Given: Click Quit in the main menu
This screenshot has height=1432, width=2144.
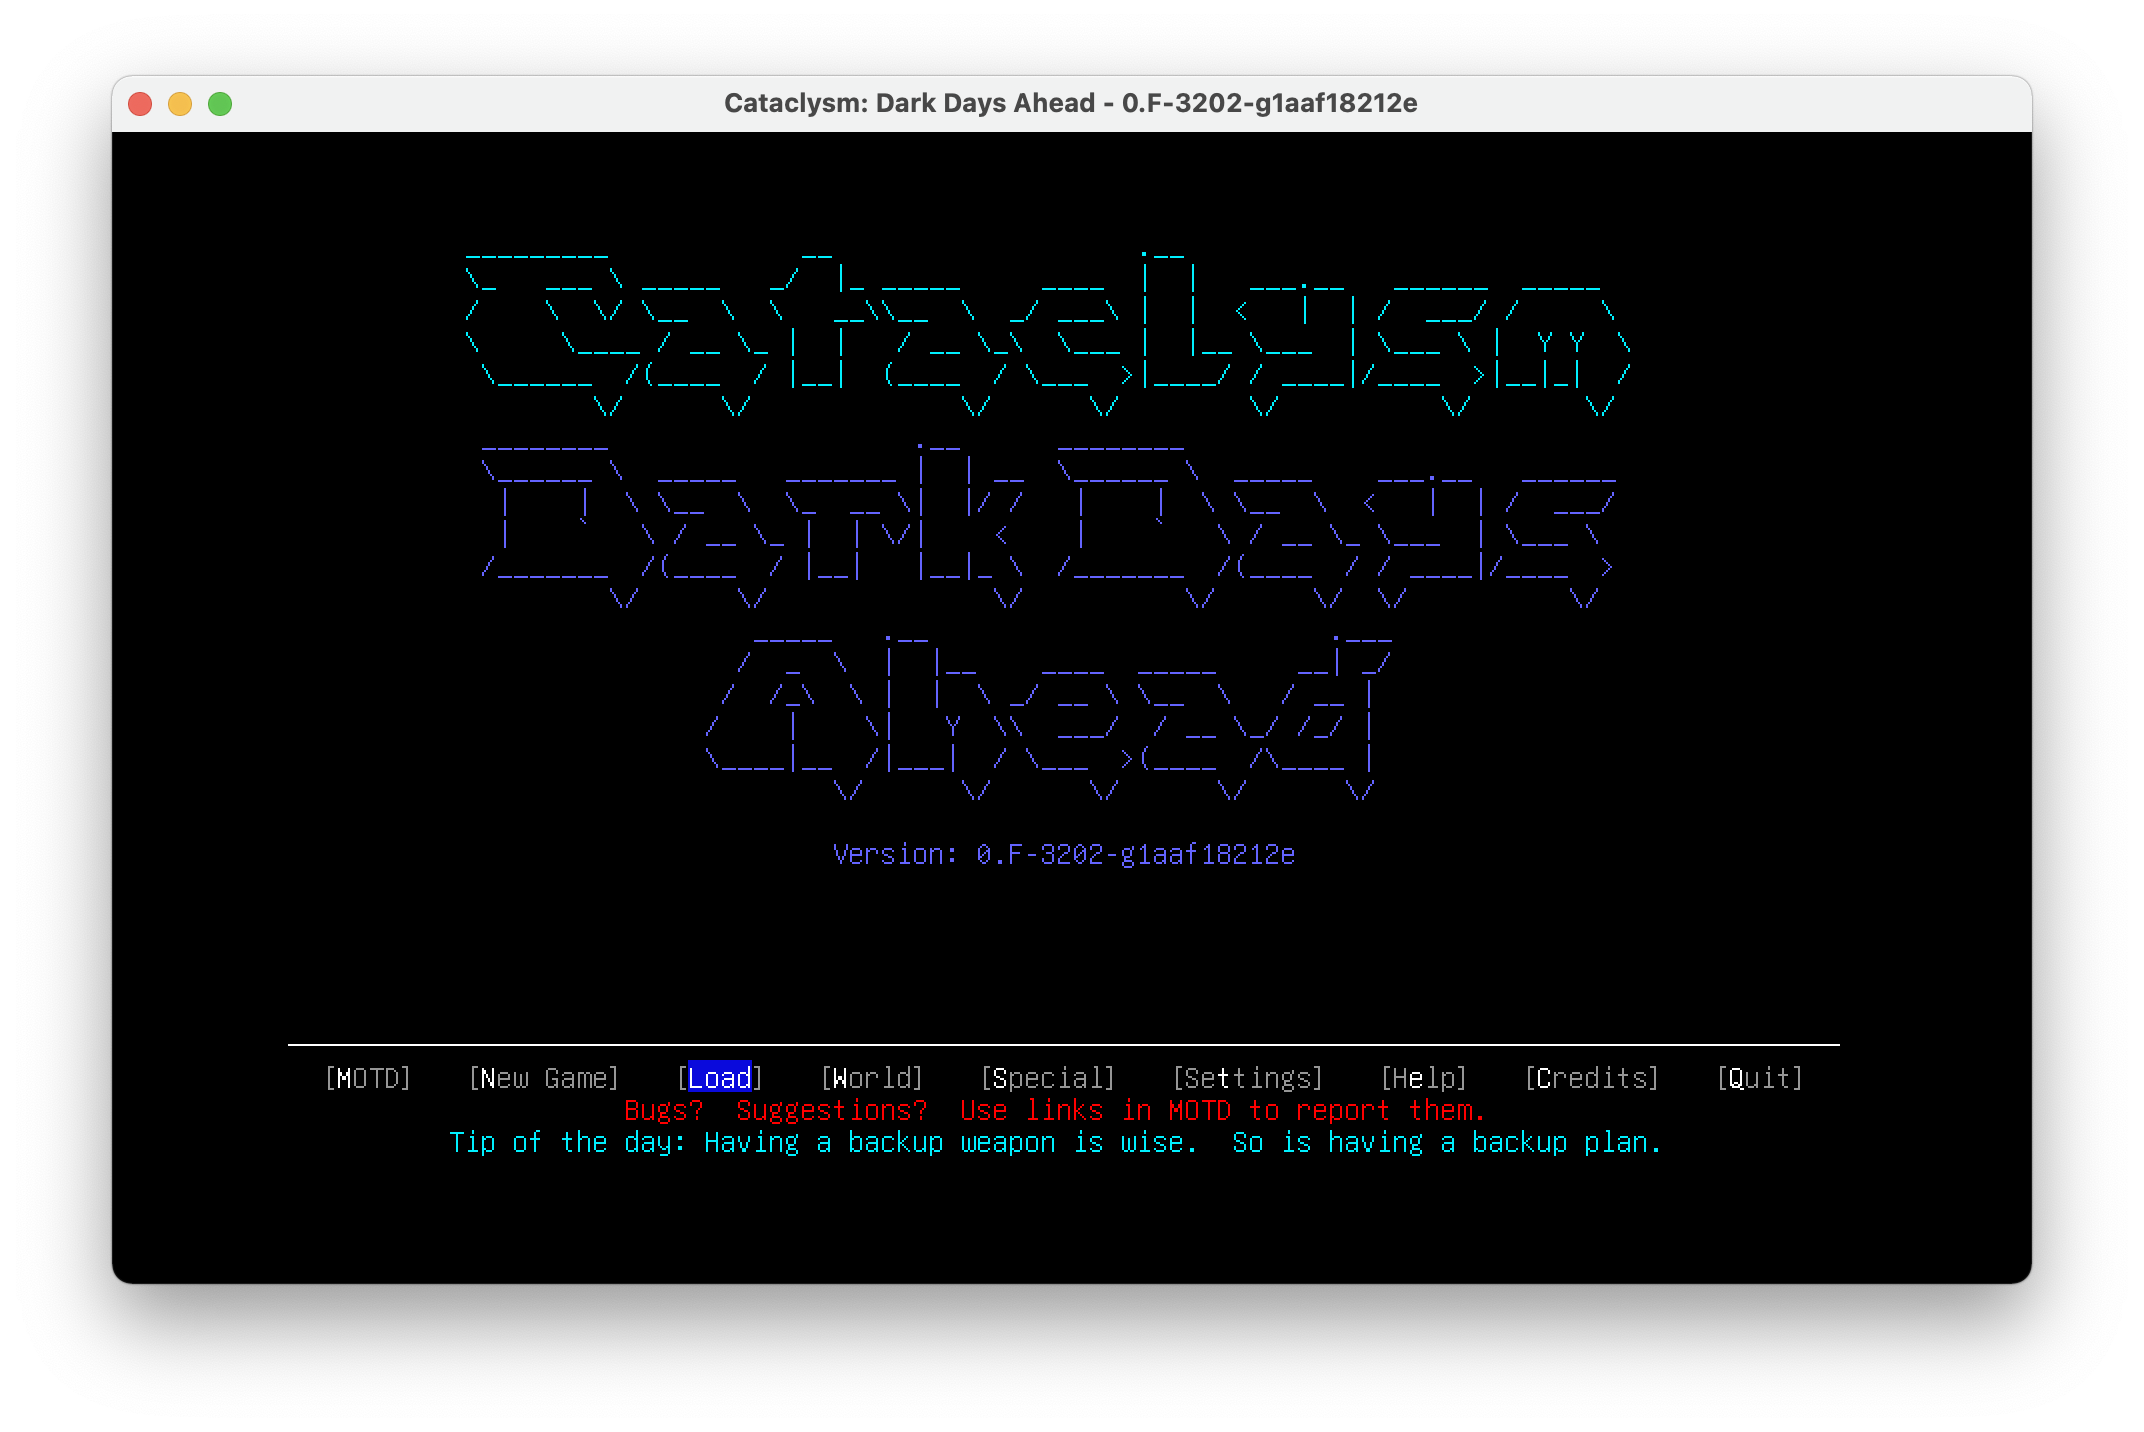Looking at the screenshot, I should [1760, 1078].
